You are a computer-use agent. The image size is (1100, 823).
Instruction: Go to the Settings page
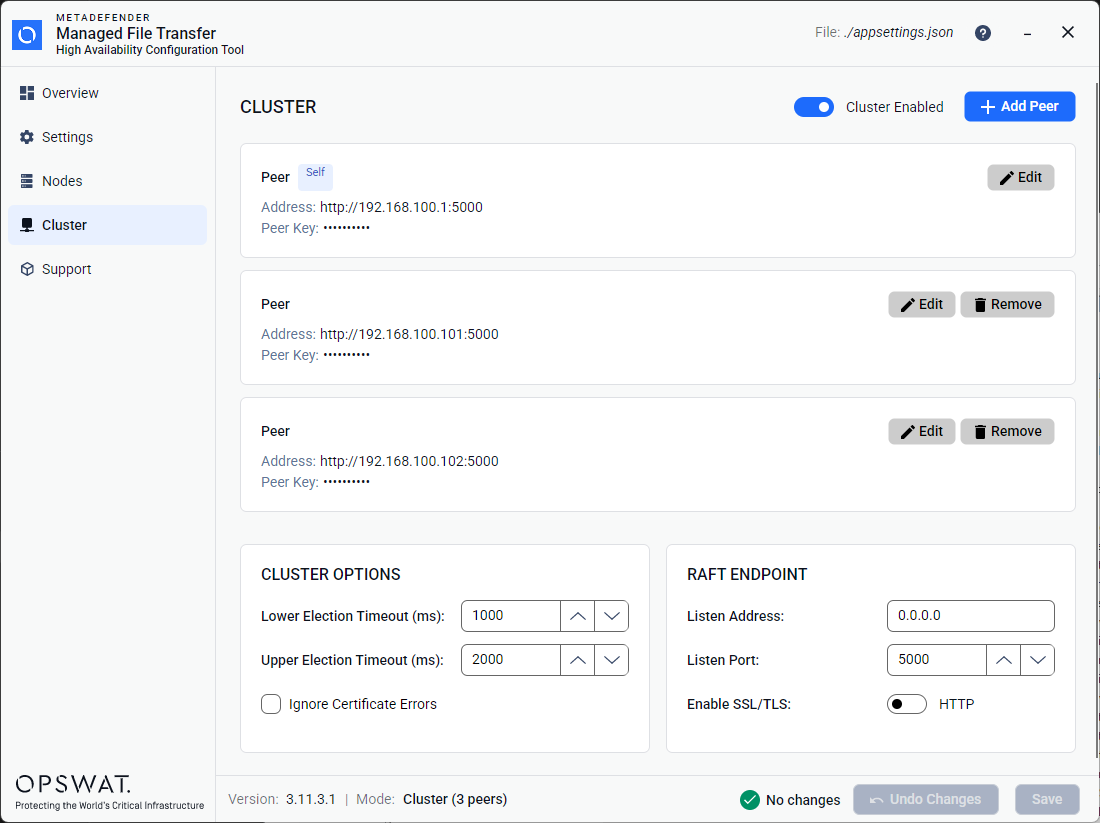coord(107,138)
